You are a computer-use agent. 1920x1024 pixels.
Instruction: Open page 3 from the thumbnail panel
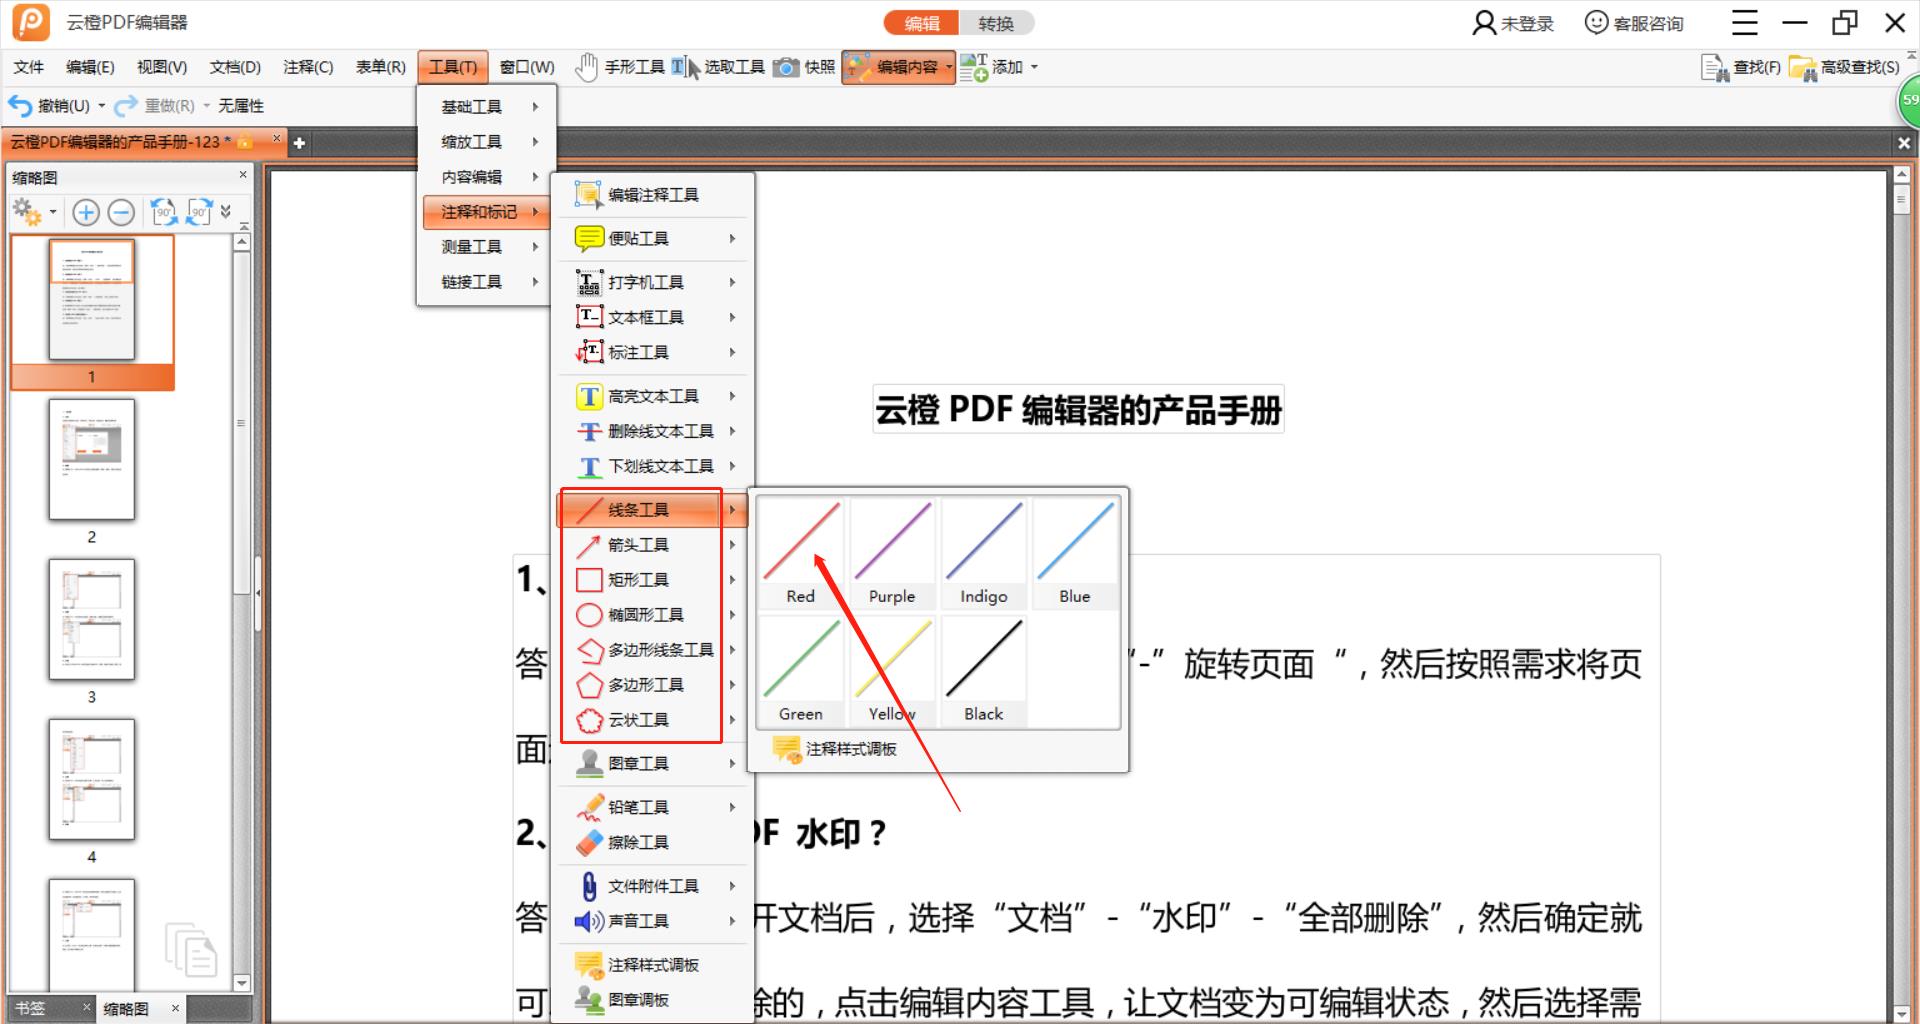pos(92,620)
